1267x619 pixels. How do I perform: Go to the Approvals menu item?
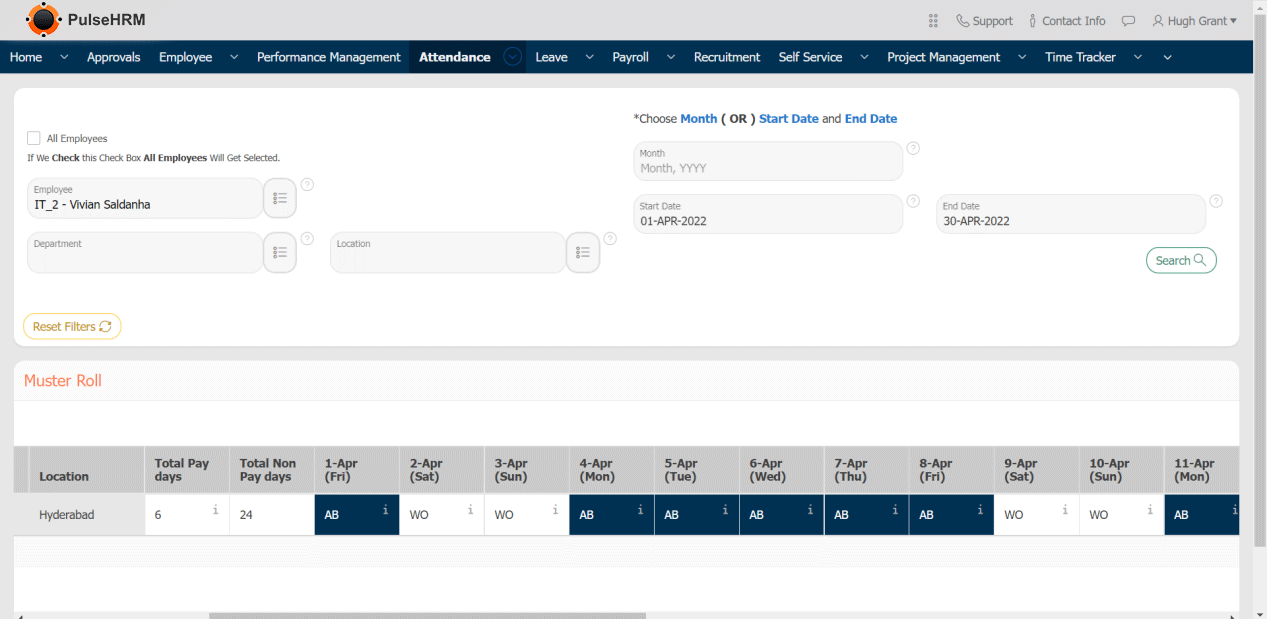coord(113,57)
